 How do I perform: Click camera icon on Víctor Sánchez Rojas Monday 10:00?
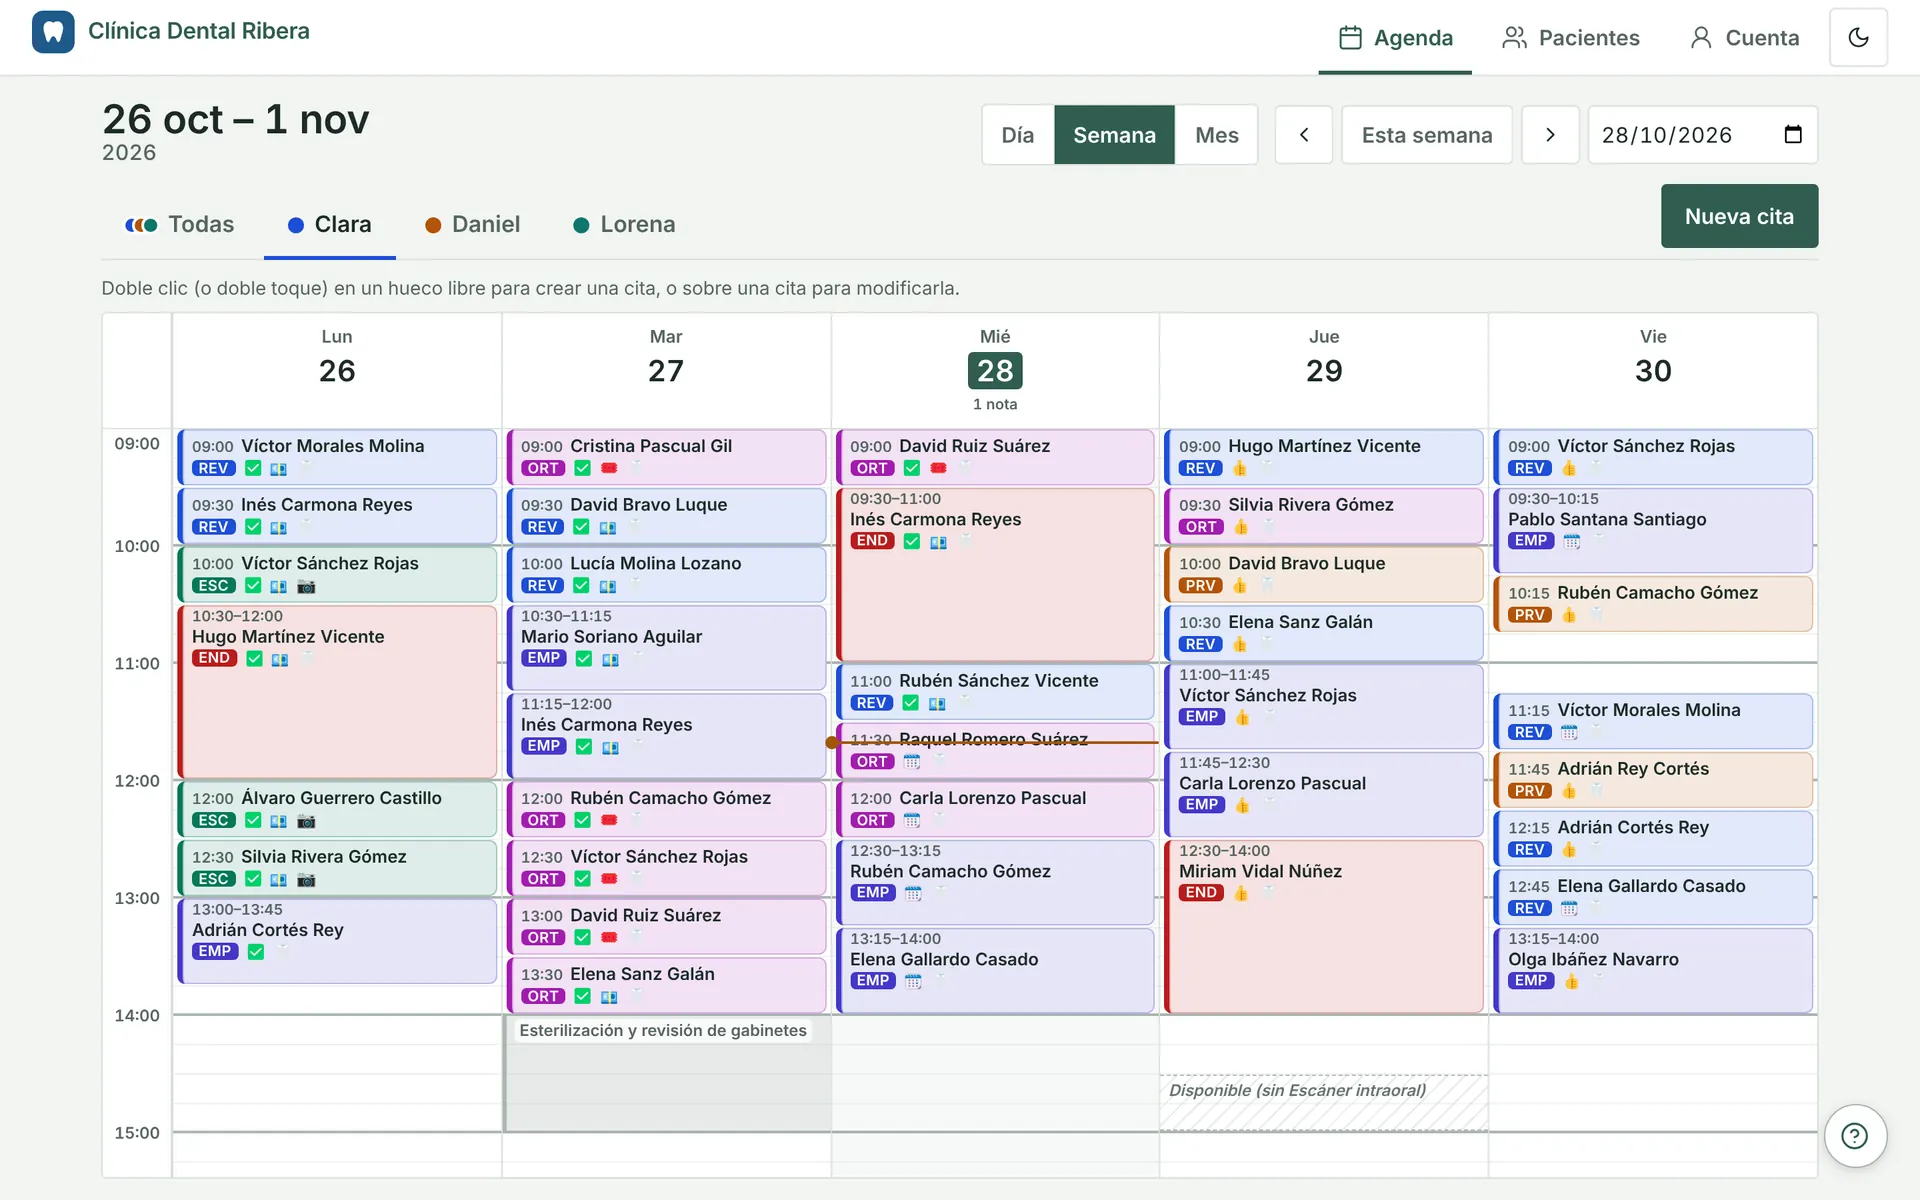click(x=306, y=587)
